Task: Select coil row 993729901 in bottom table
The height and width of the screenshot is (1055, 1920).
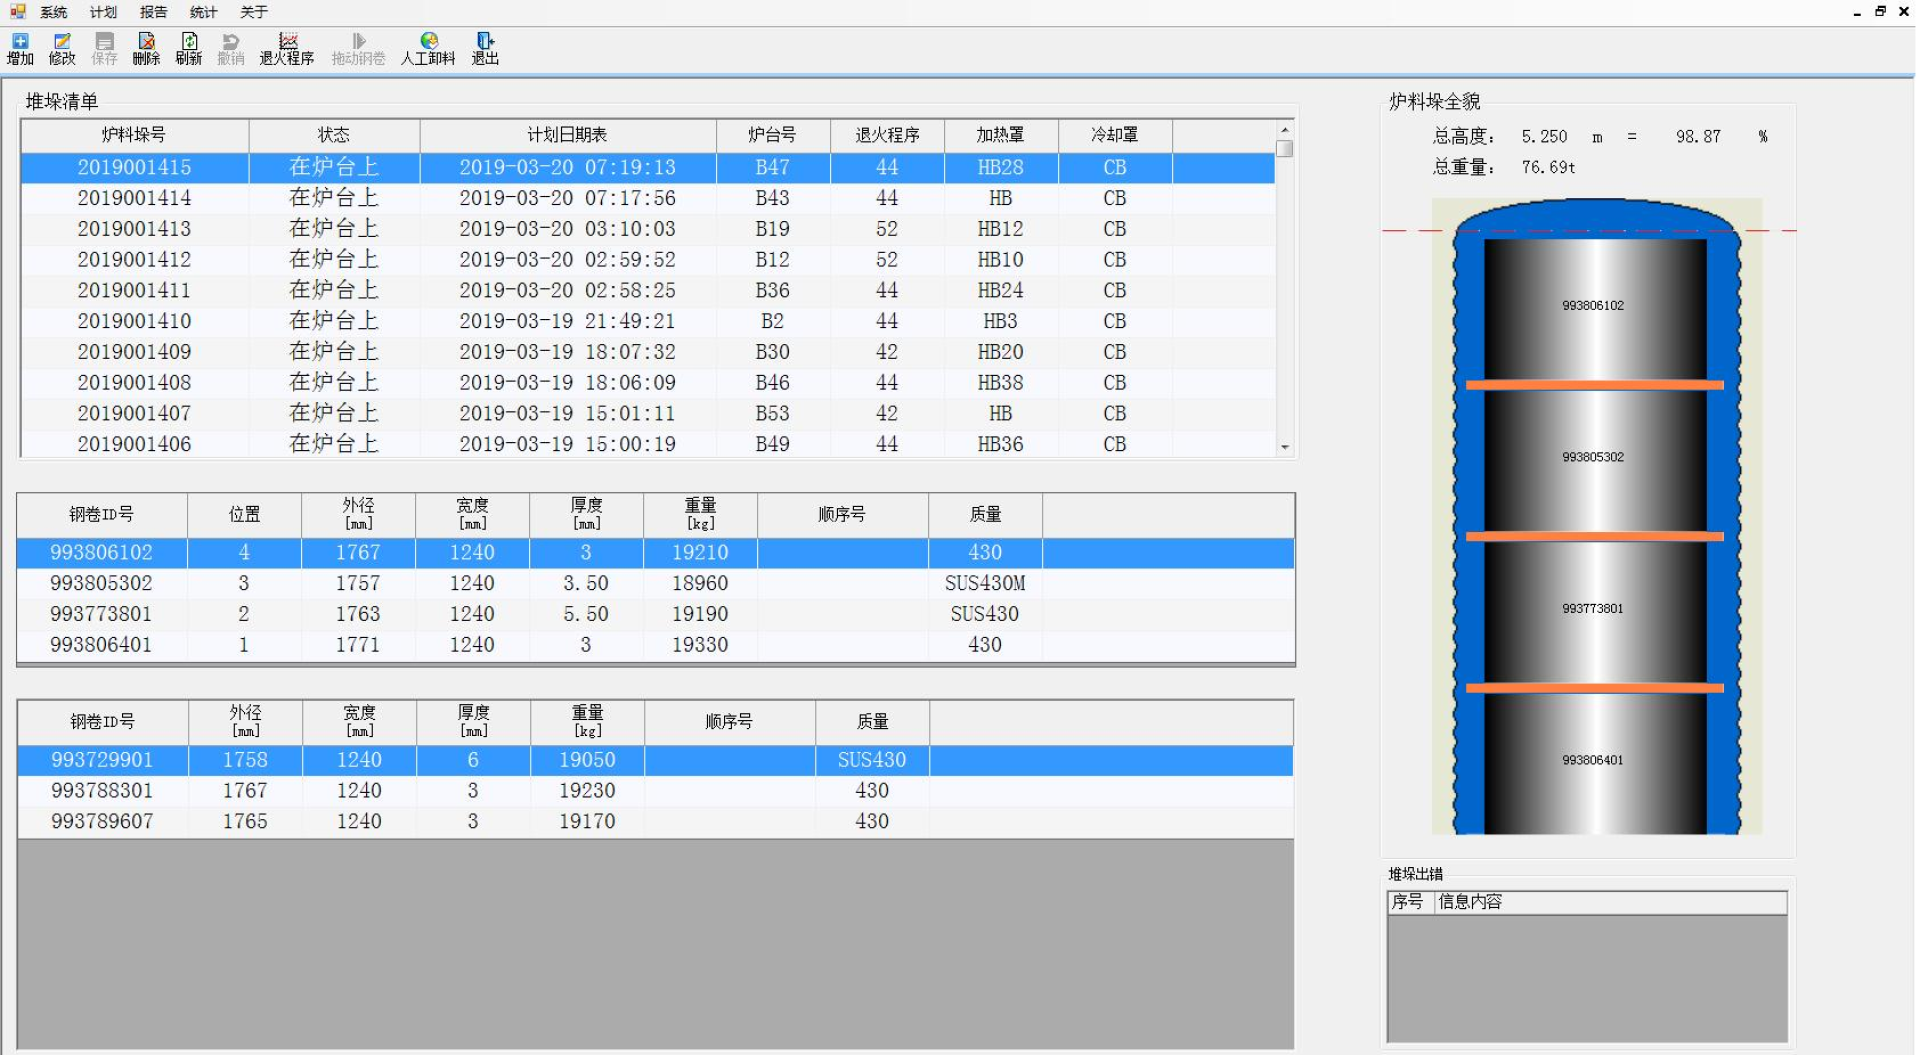Action: (655, 760)
